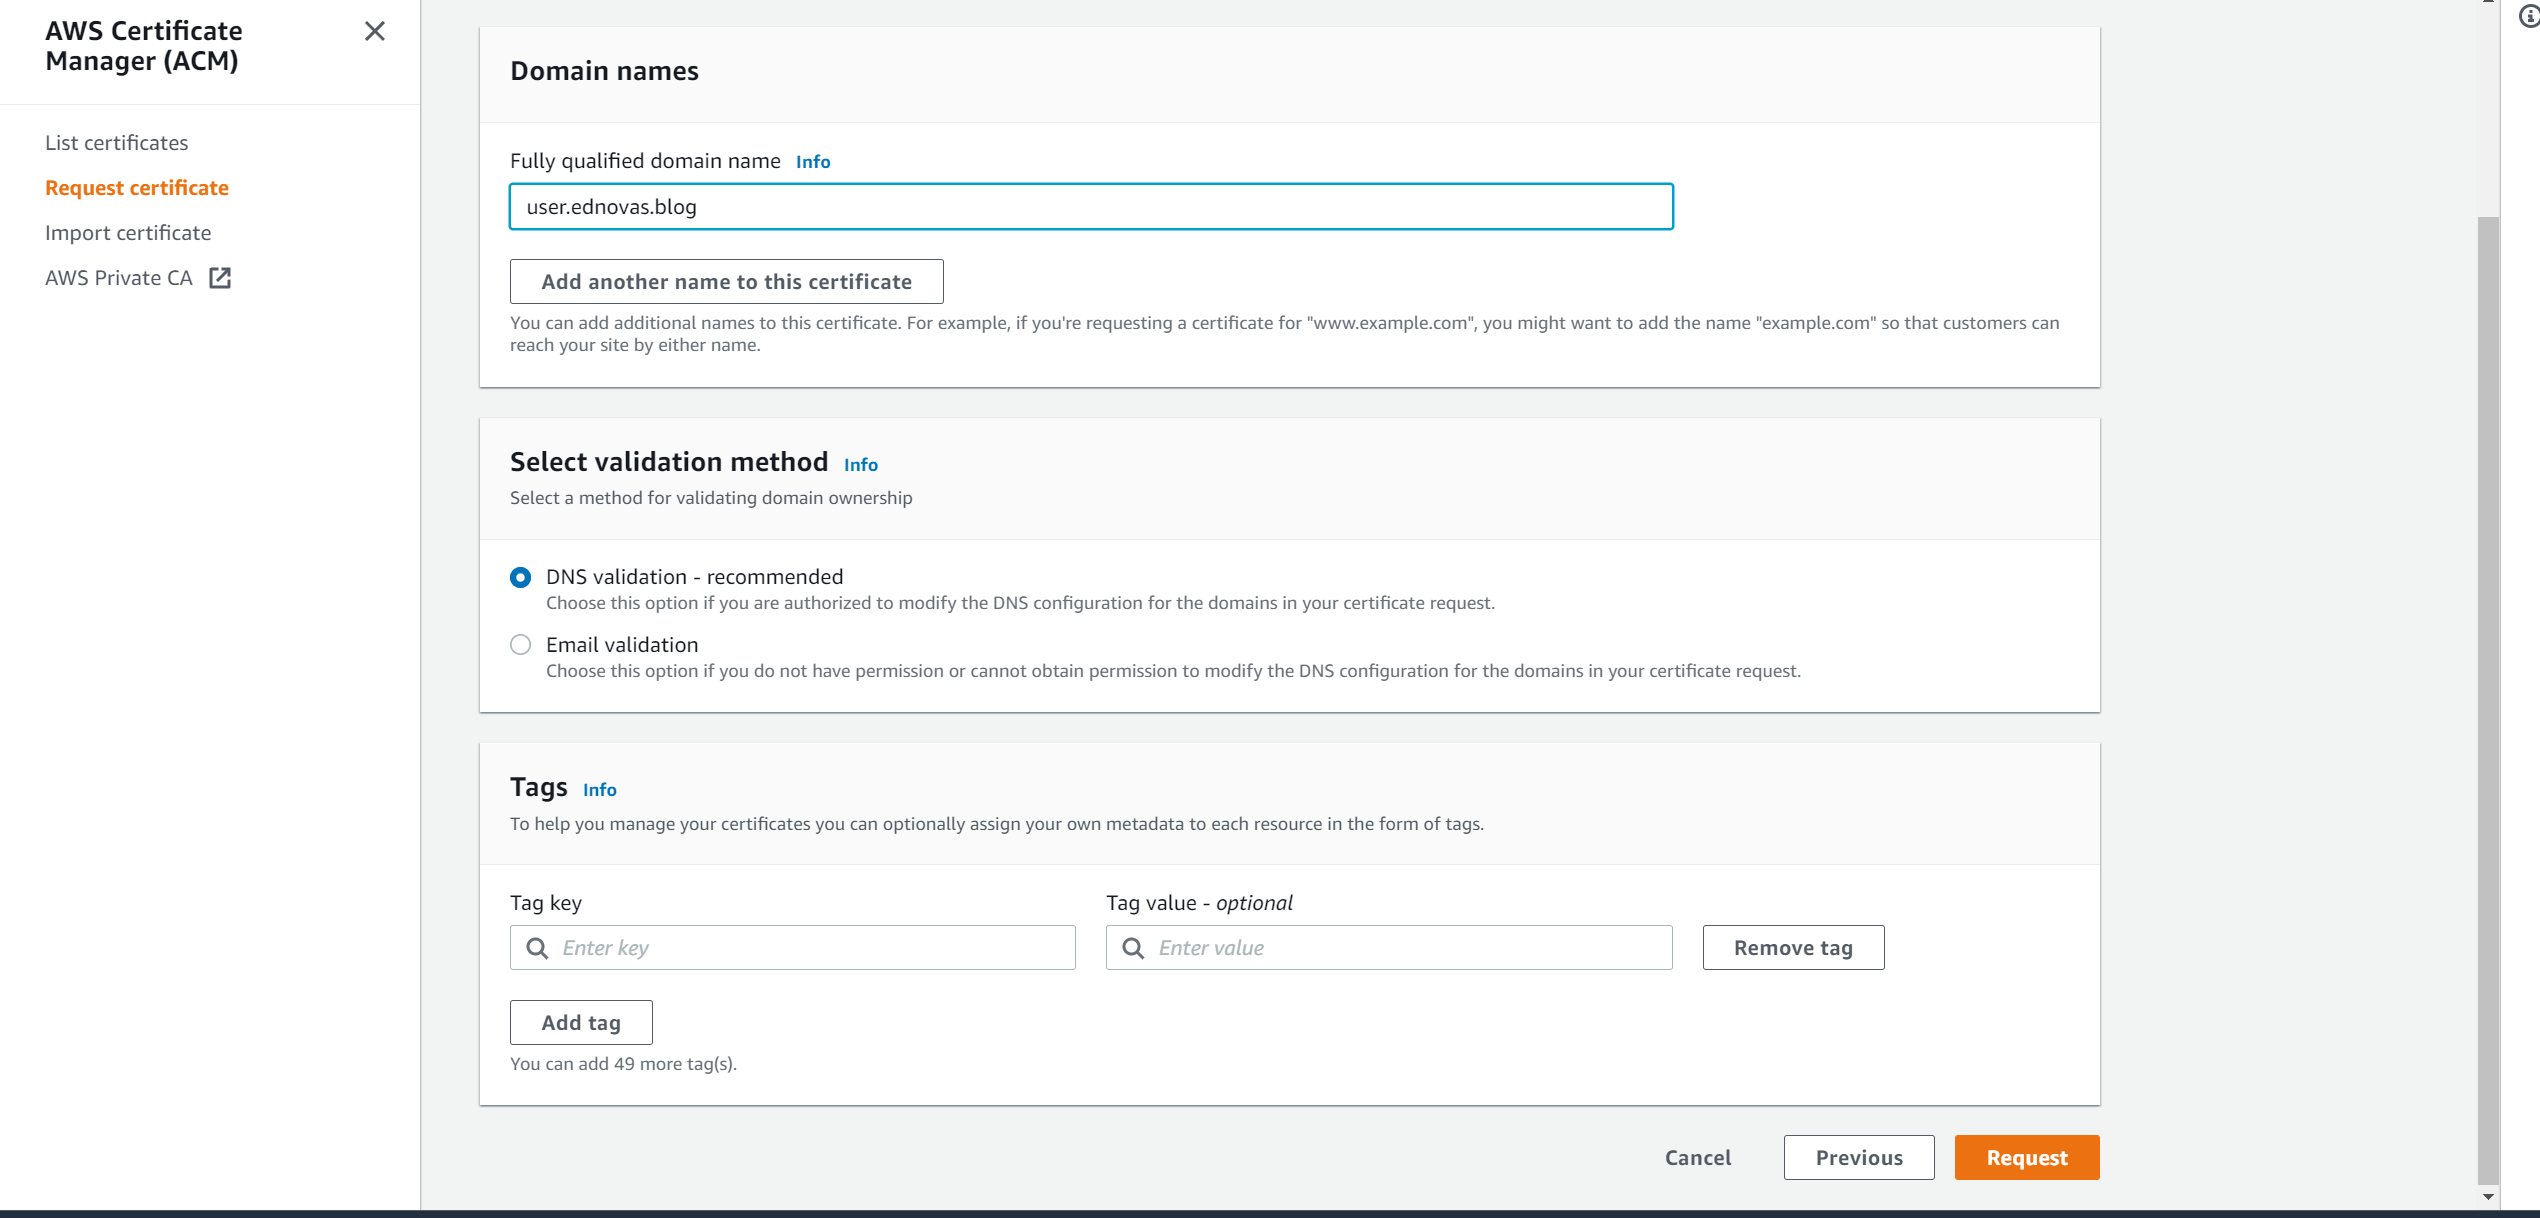Open Info next to Fully qualified domain name
The height and width of the screenshot is (1218, 2540).
pos(812,161)
